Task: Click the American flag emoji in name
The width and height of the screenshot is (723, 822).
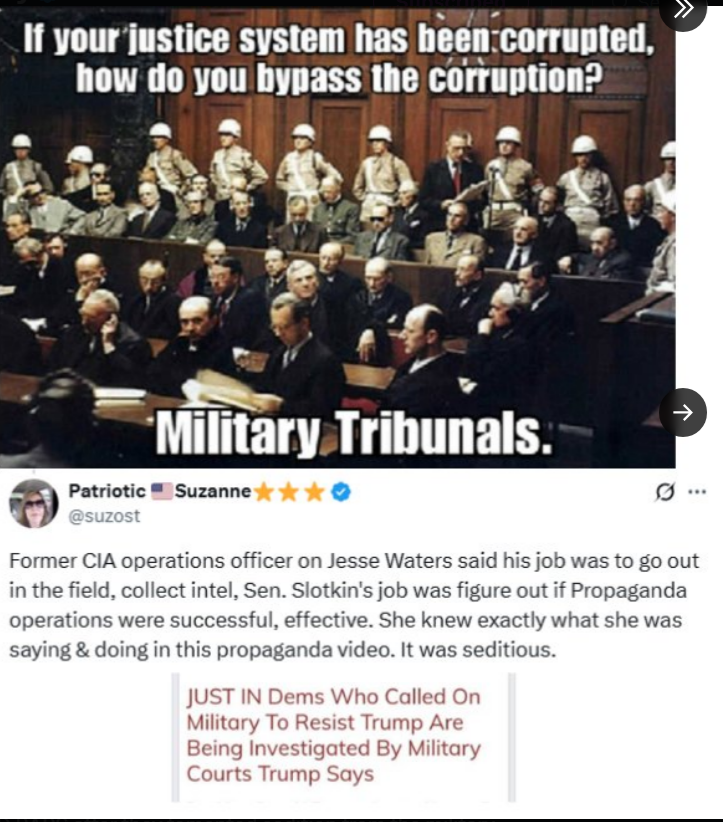Action: click(162, 491)
